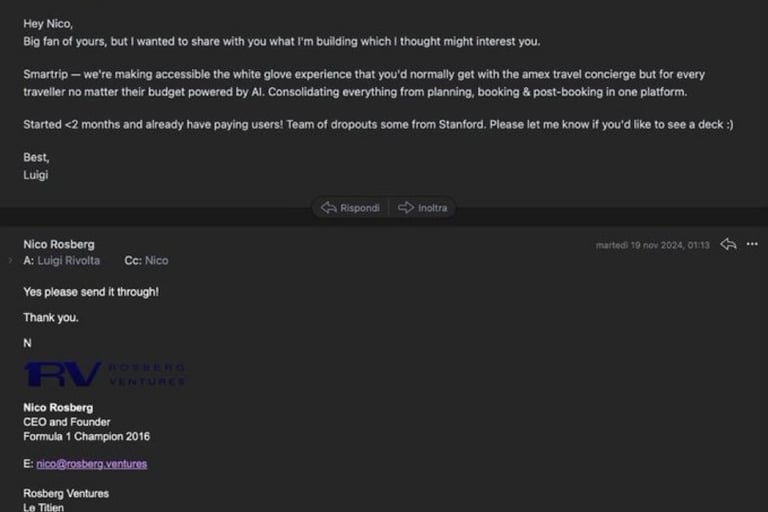Click the "CEO and Founder" signature line

point(67,422)
